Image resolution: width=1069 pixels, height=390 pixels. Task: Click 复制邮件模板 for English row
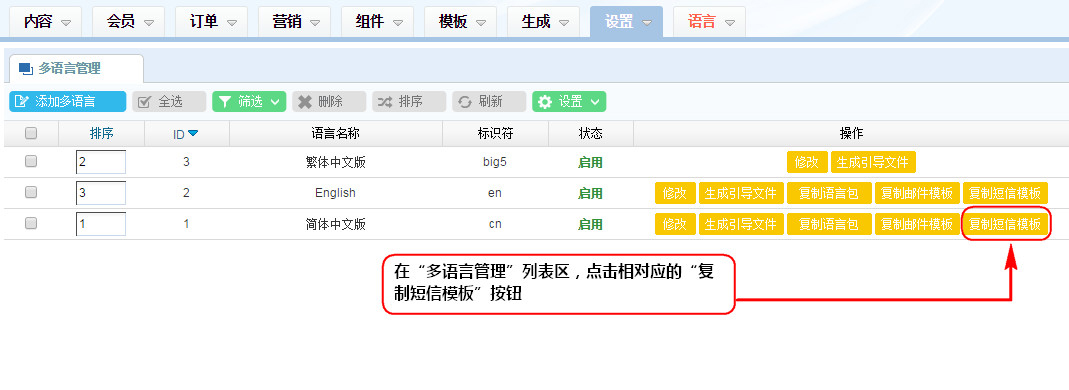tap(917, 193)
